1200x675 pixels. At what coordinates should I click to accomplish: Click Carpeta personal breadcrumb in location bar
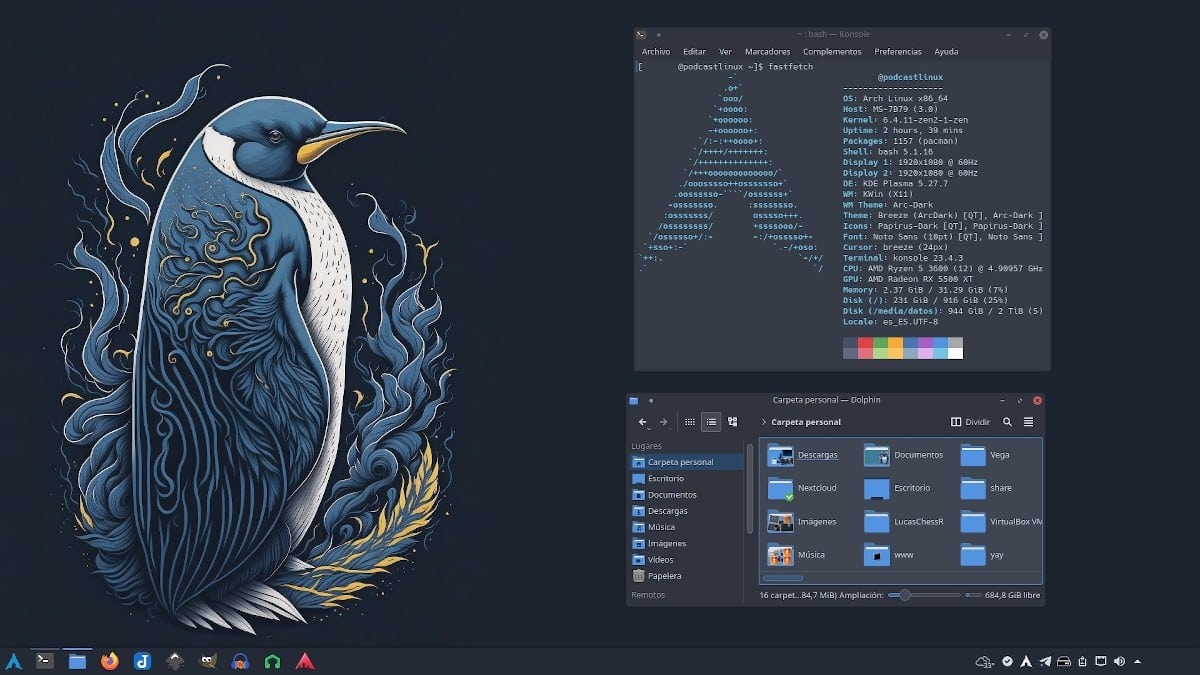[806, 422]
